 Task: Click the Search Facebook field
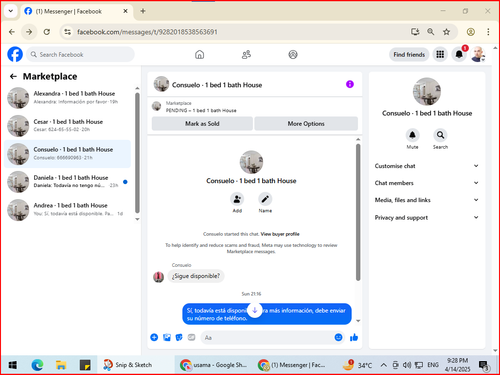pyautogui.click(x=80, y=54)
